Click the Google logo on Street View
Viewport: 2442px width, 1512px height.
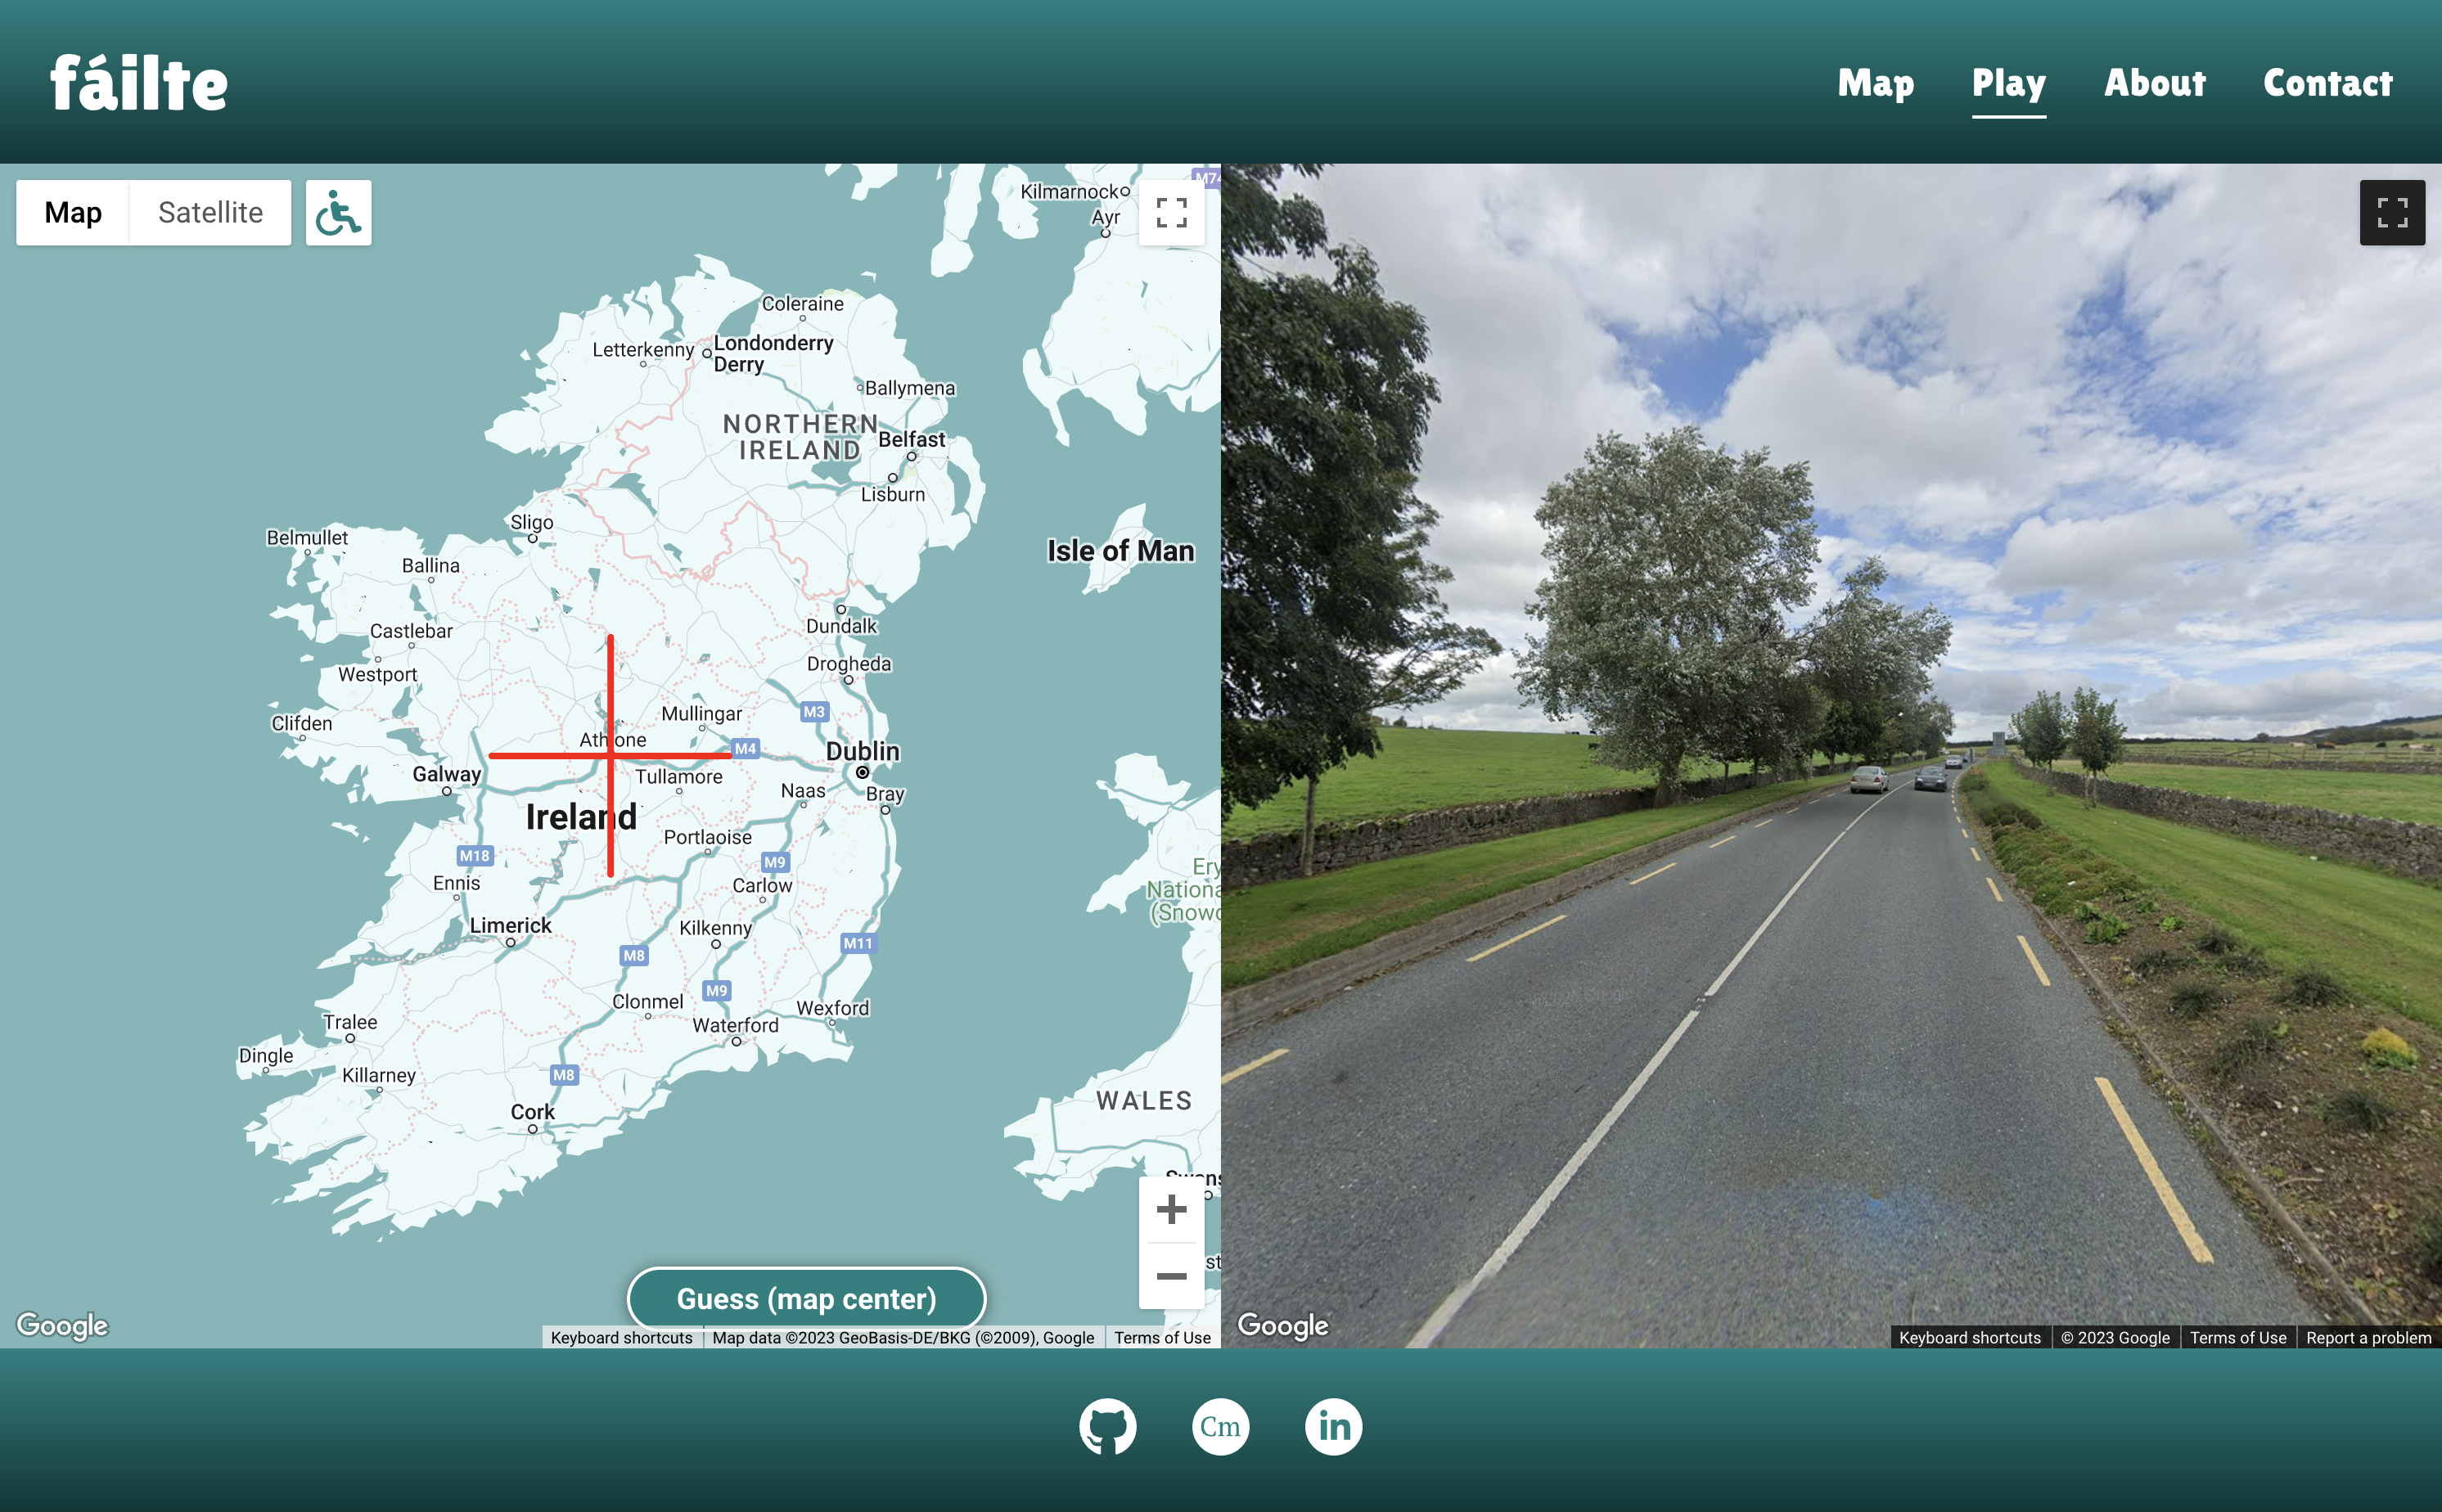pos(1282,1325)
